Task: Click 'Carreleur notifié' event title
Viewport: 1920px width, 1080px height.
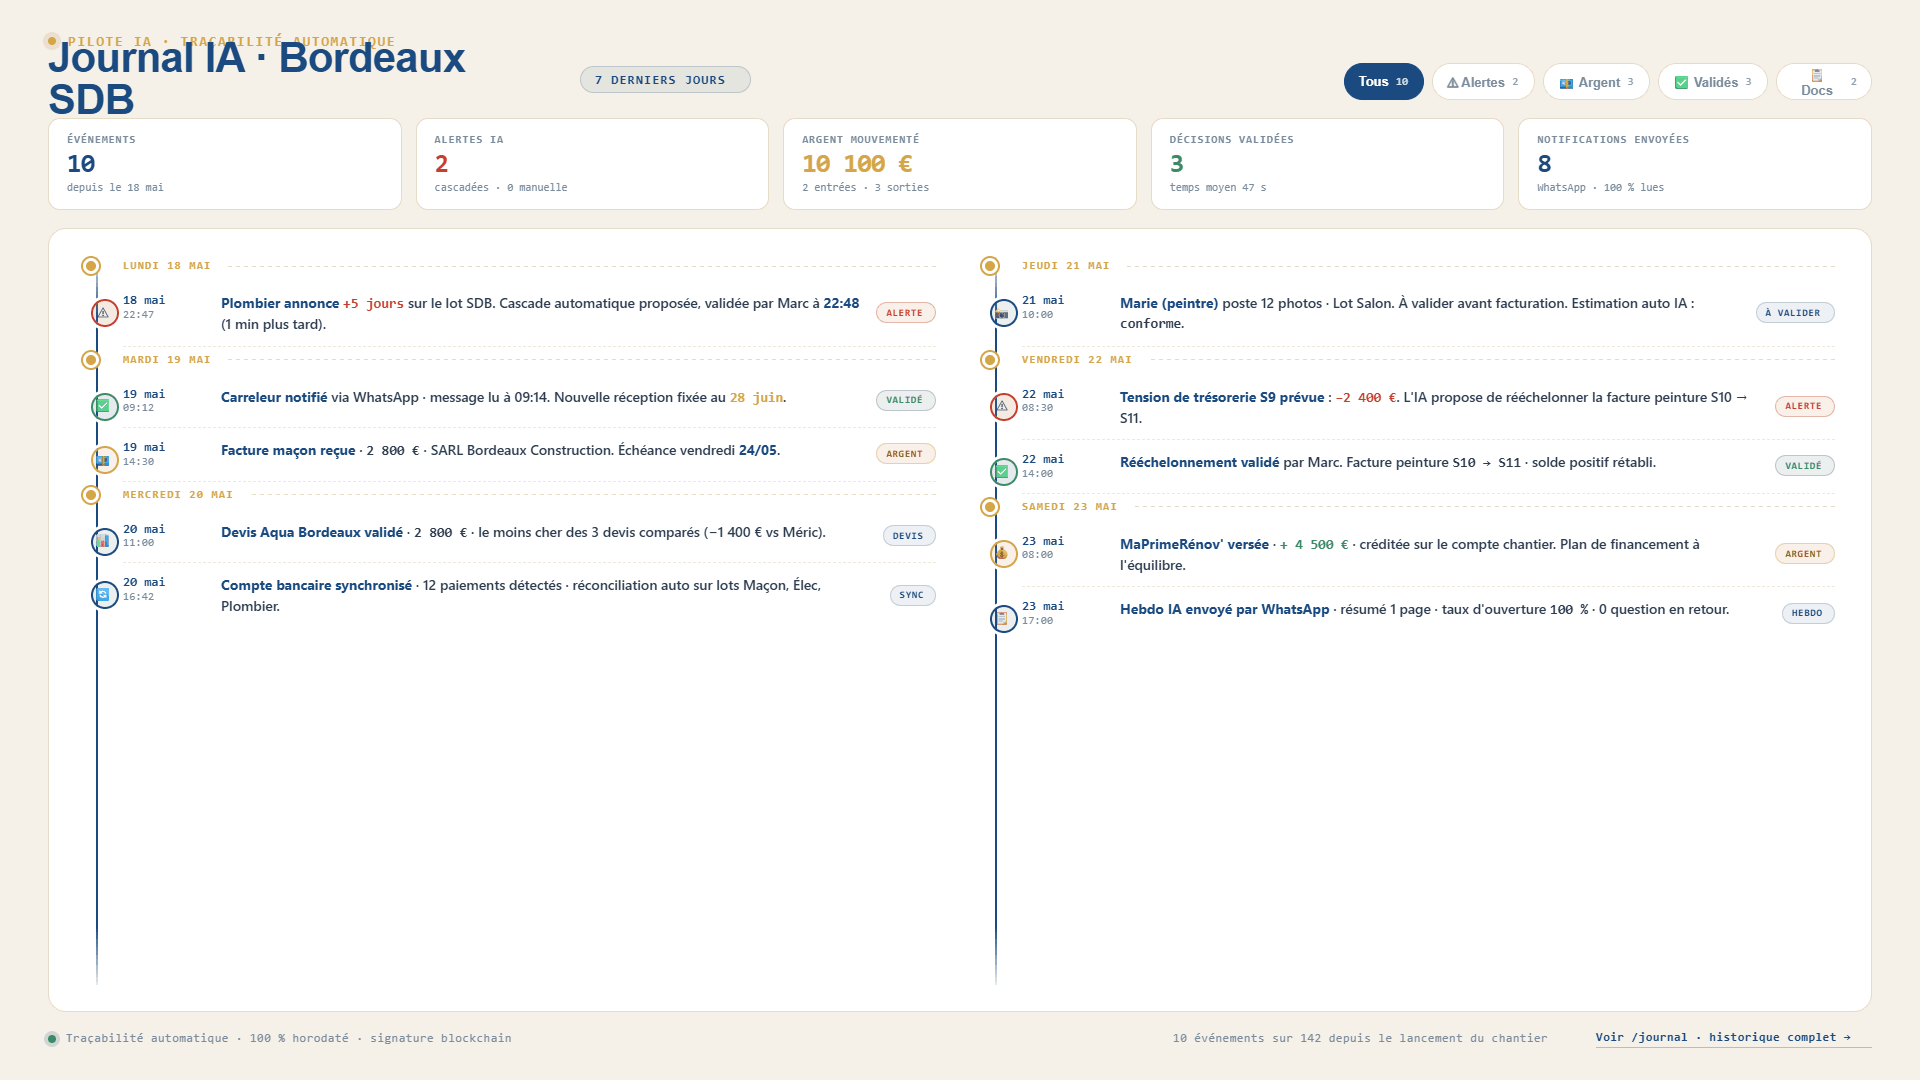Action: pyautogui.click(x=274, y=397)
